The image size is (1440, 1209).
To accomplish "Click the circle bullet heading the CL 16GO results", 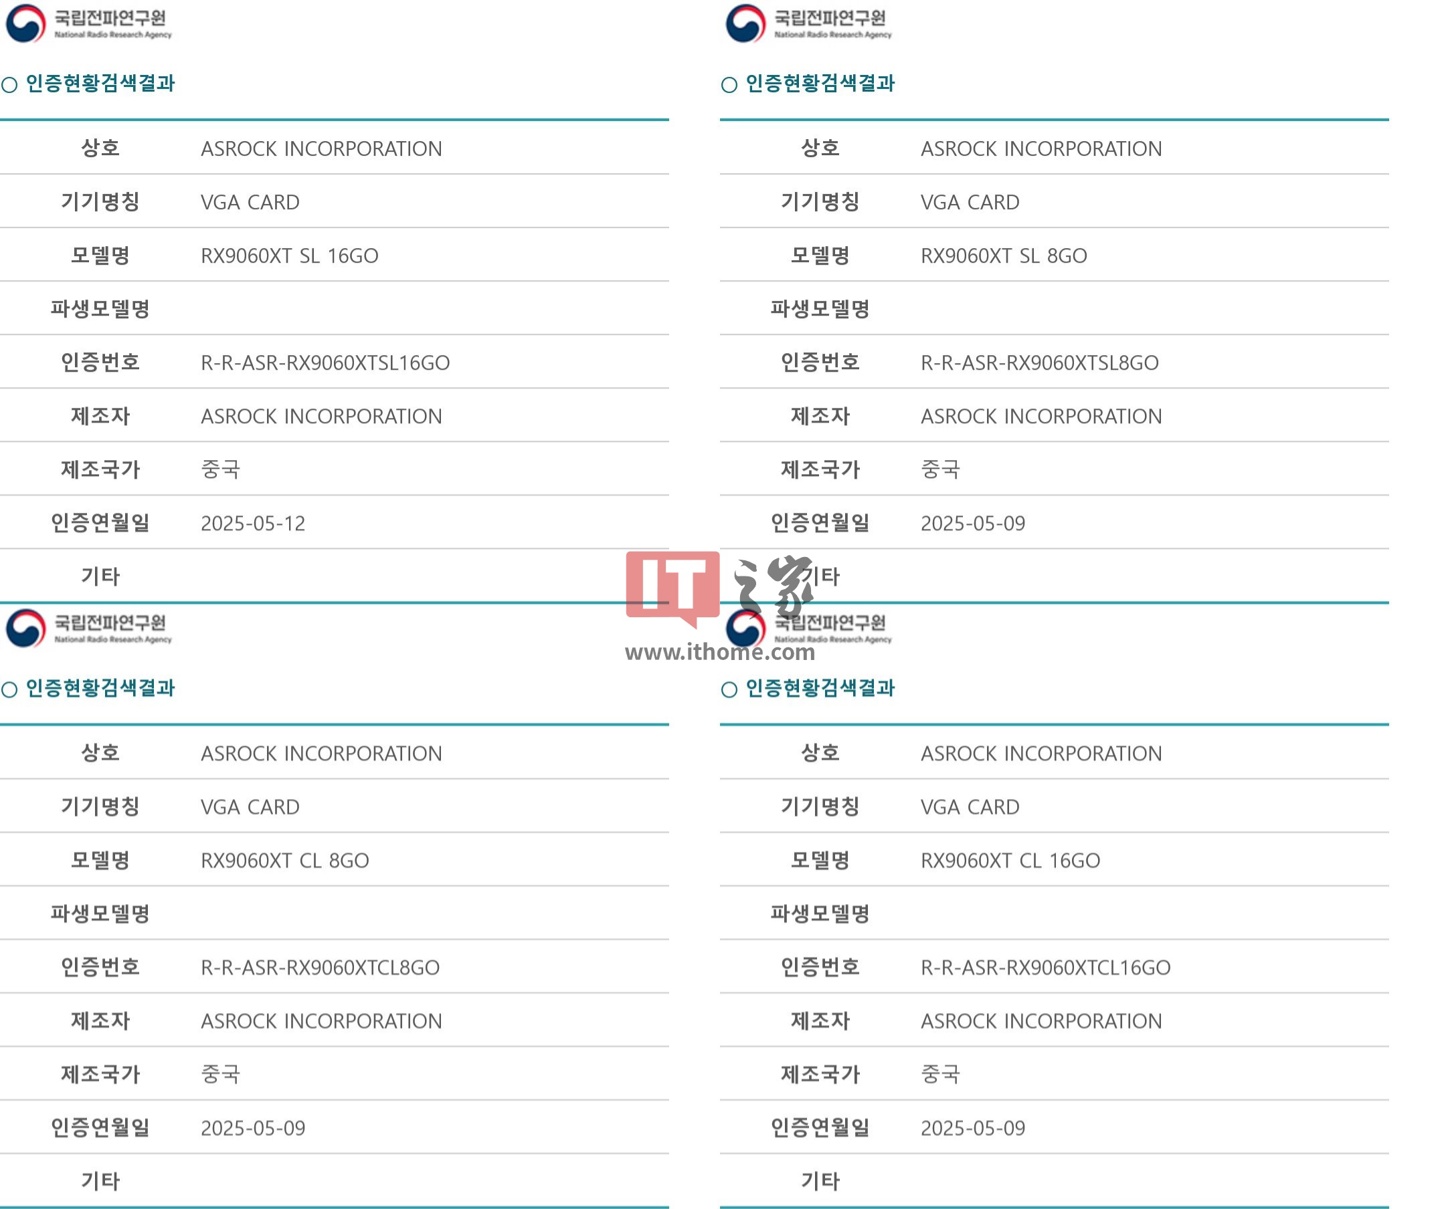I will (x=729, y=689).
